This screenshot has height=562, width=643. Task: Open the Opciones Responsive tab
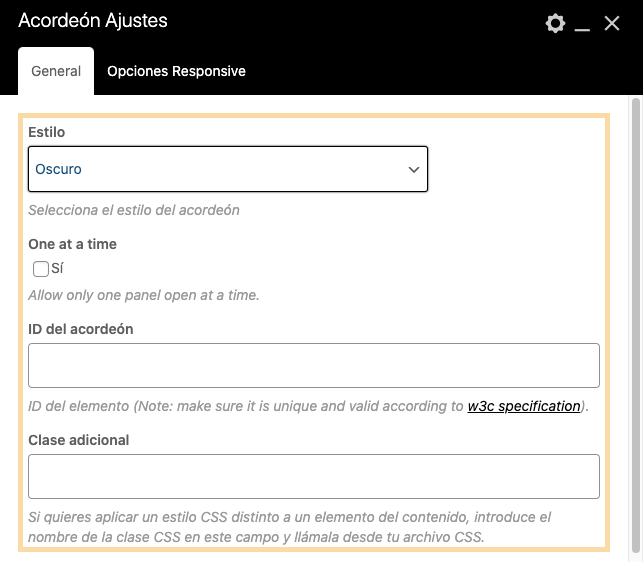[x=176, y=71]
